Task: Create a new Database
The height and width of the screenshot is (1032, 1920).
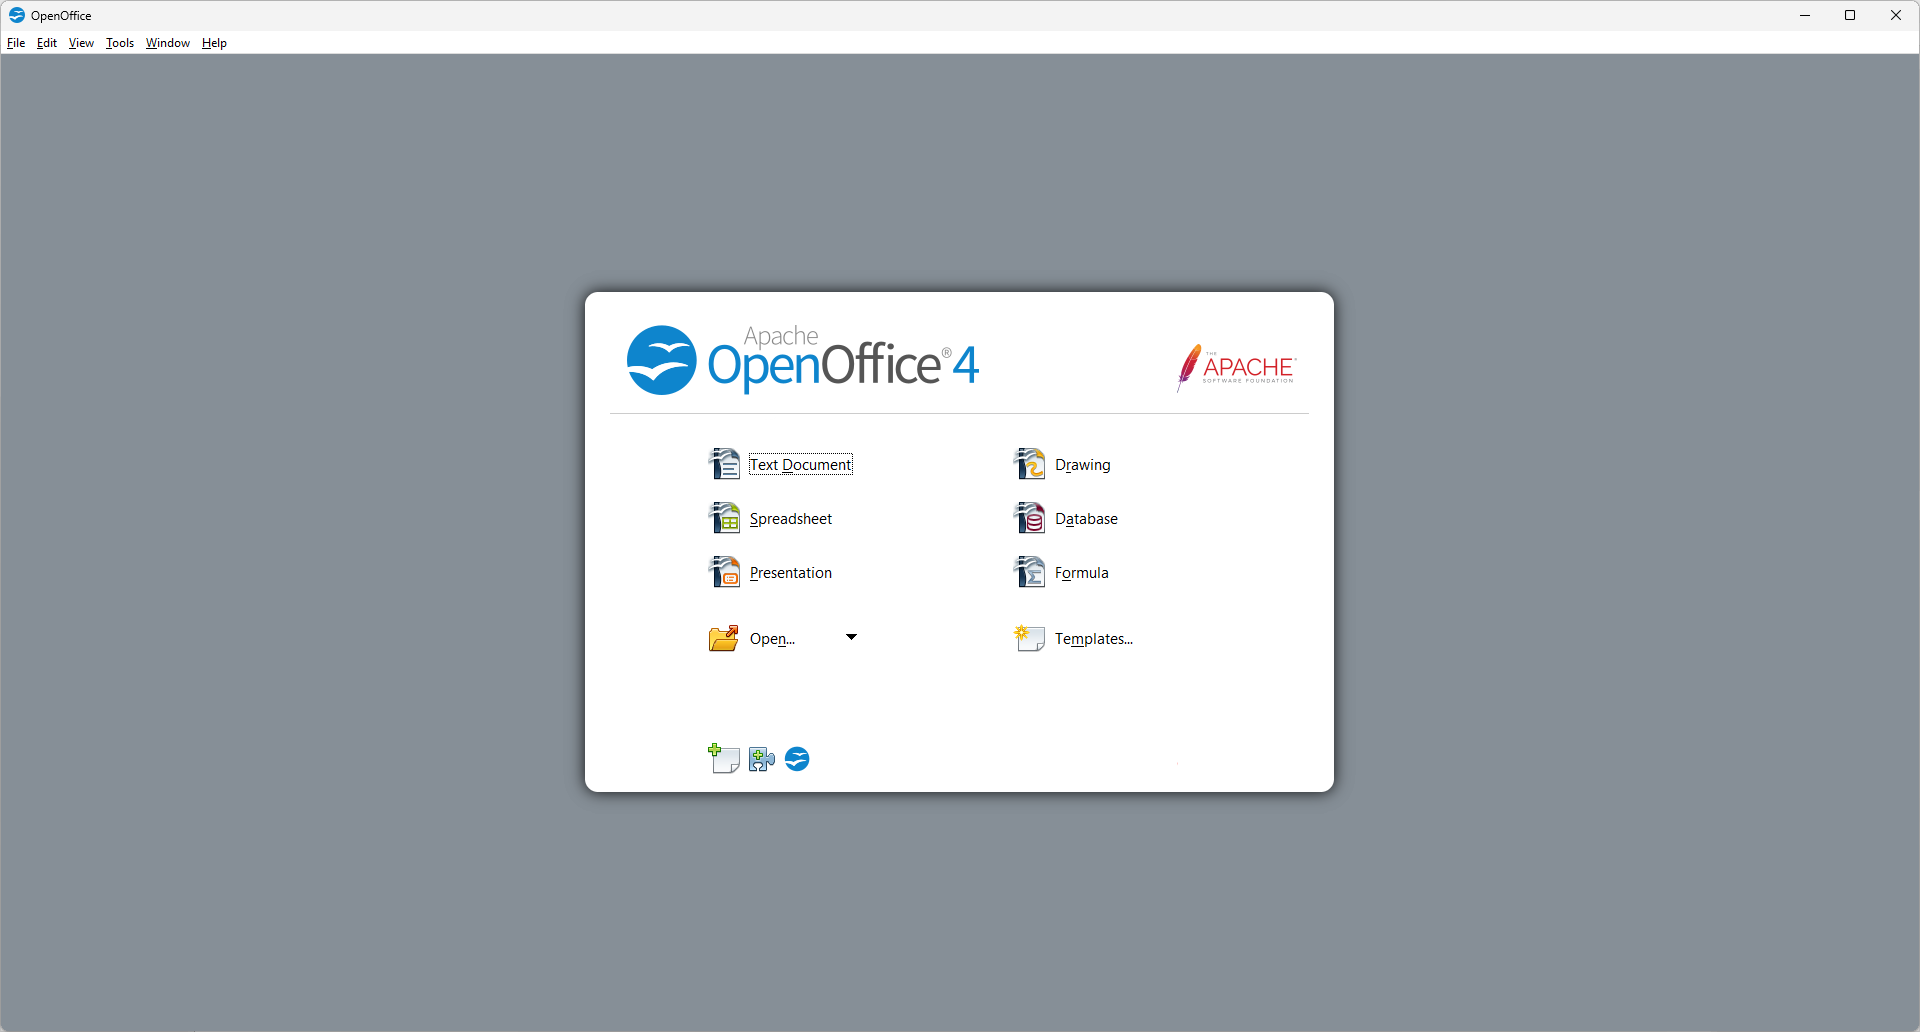Action: [1088, 518]
